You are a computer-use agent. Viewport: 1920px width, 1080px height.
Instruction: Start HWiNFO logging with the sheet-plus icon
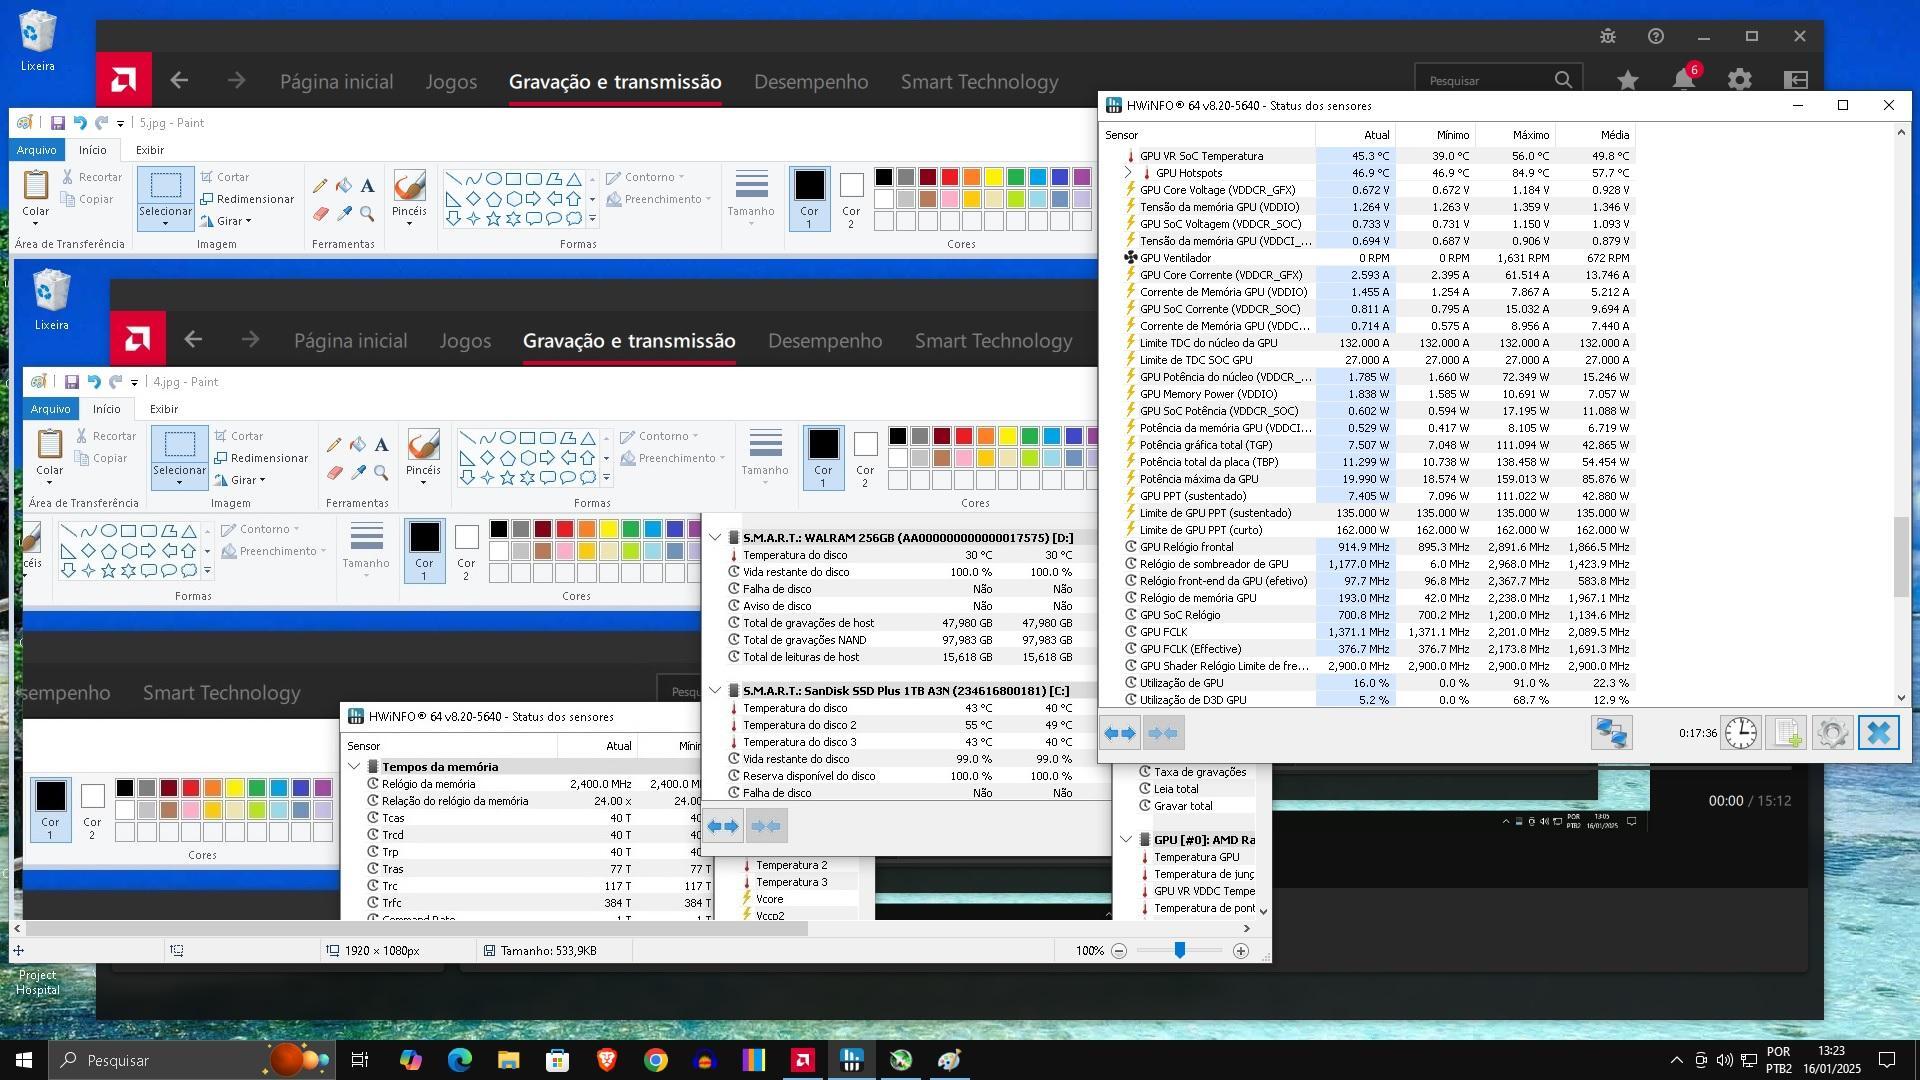coord(1787,734)
